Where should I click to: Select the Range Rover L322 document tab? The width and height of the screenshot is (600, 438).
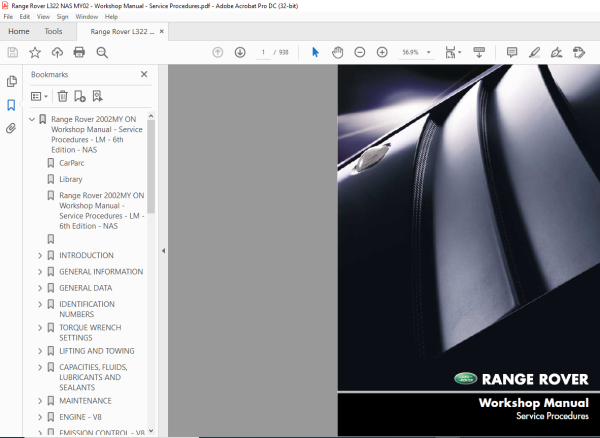pyautogui.click(x=122, y=31)
